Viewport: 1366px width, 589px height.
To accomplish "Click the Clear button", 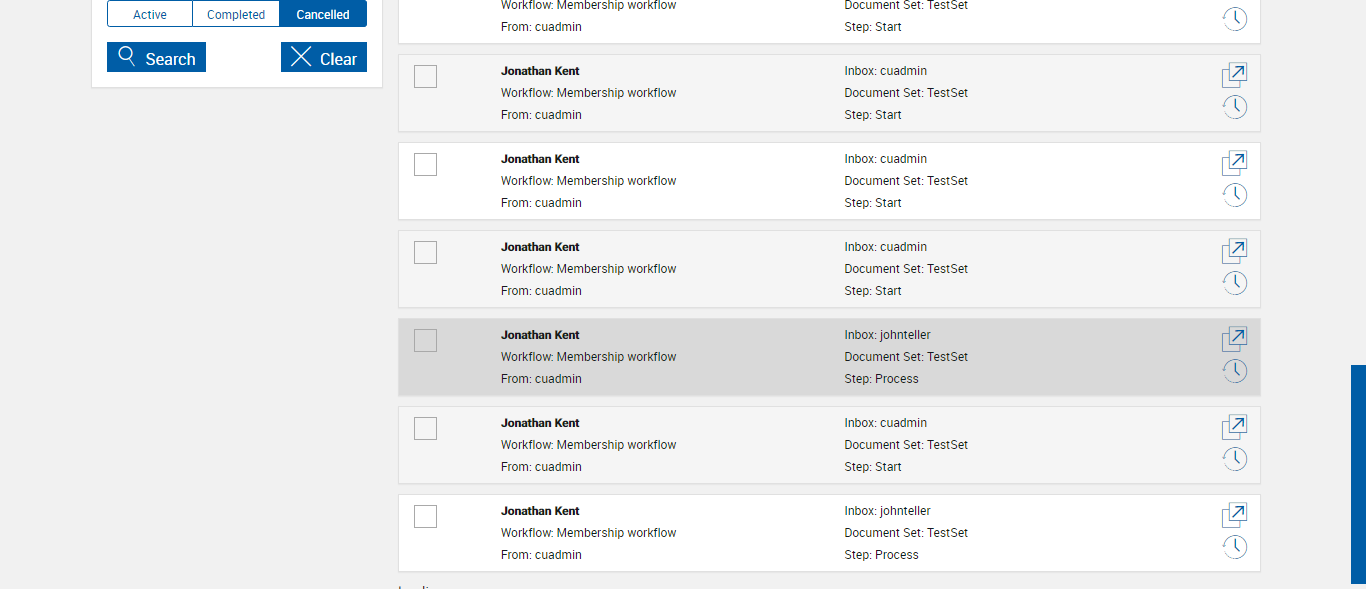I will point(324,58).
